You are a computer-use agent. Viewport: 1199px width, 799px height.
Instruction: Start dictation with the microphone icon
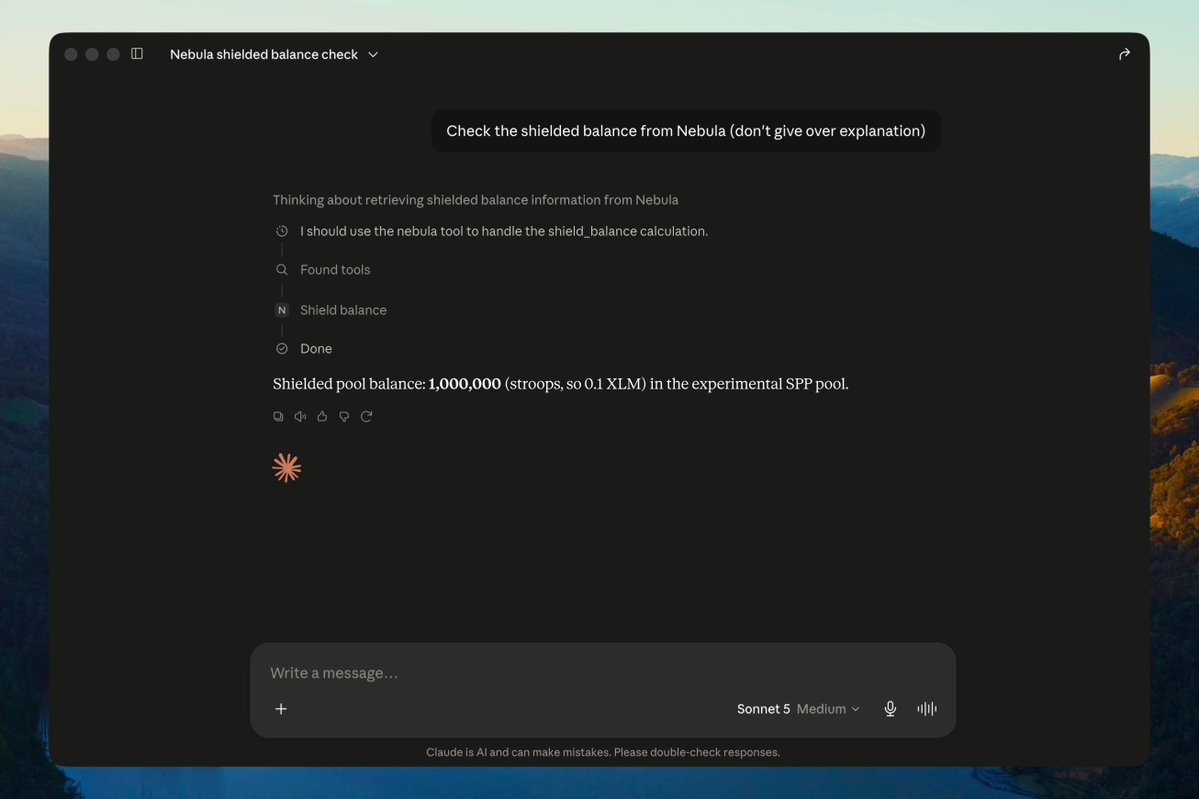coord(890,709)
